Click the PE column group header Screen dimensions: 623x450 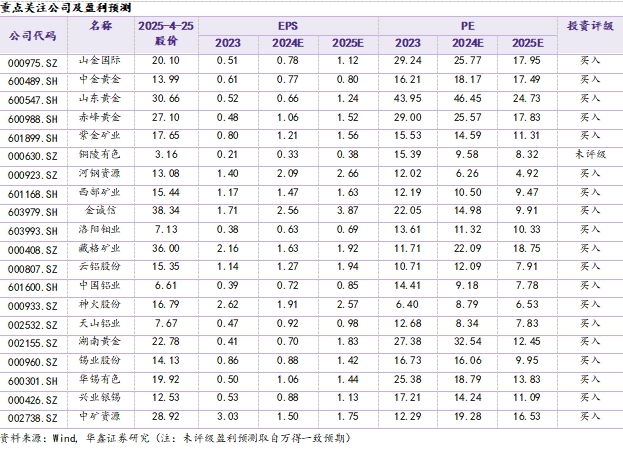click(x=468, y=26)
